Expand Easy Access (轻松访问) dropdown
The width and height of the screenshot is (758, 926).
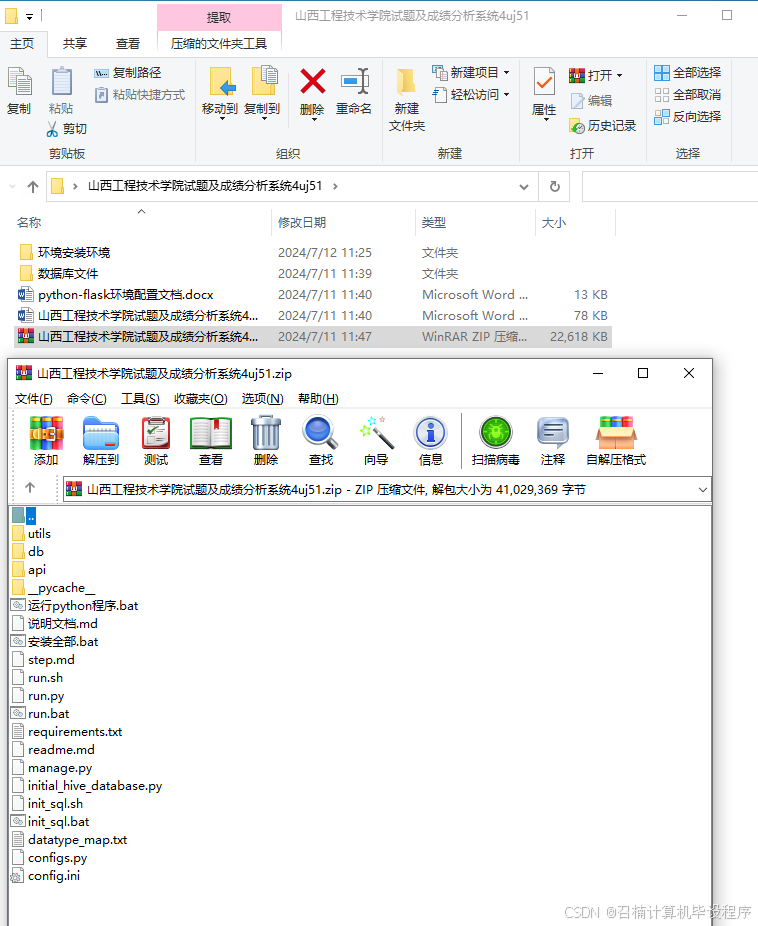(507, 94)
